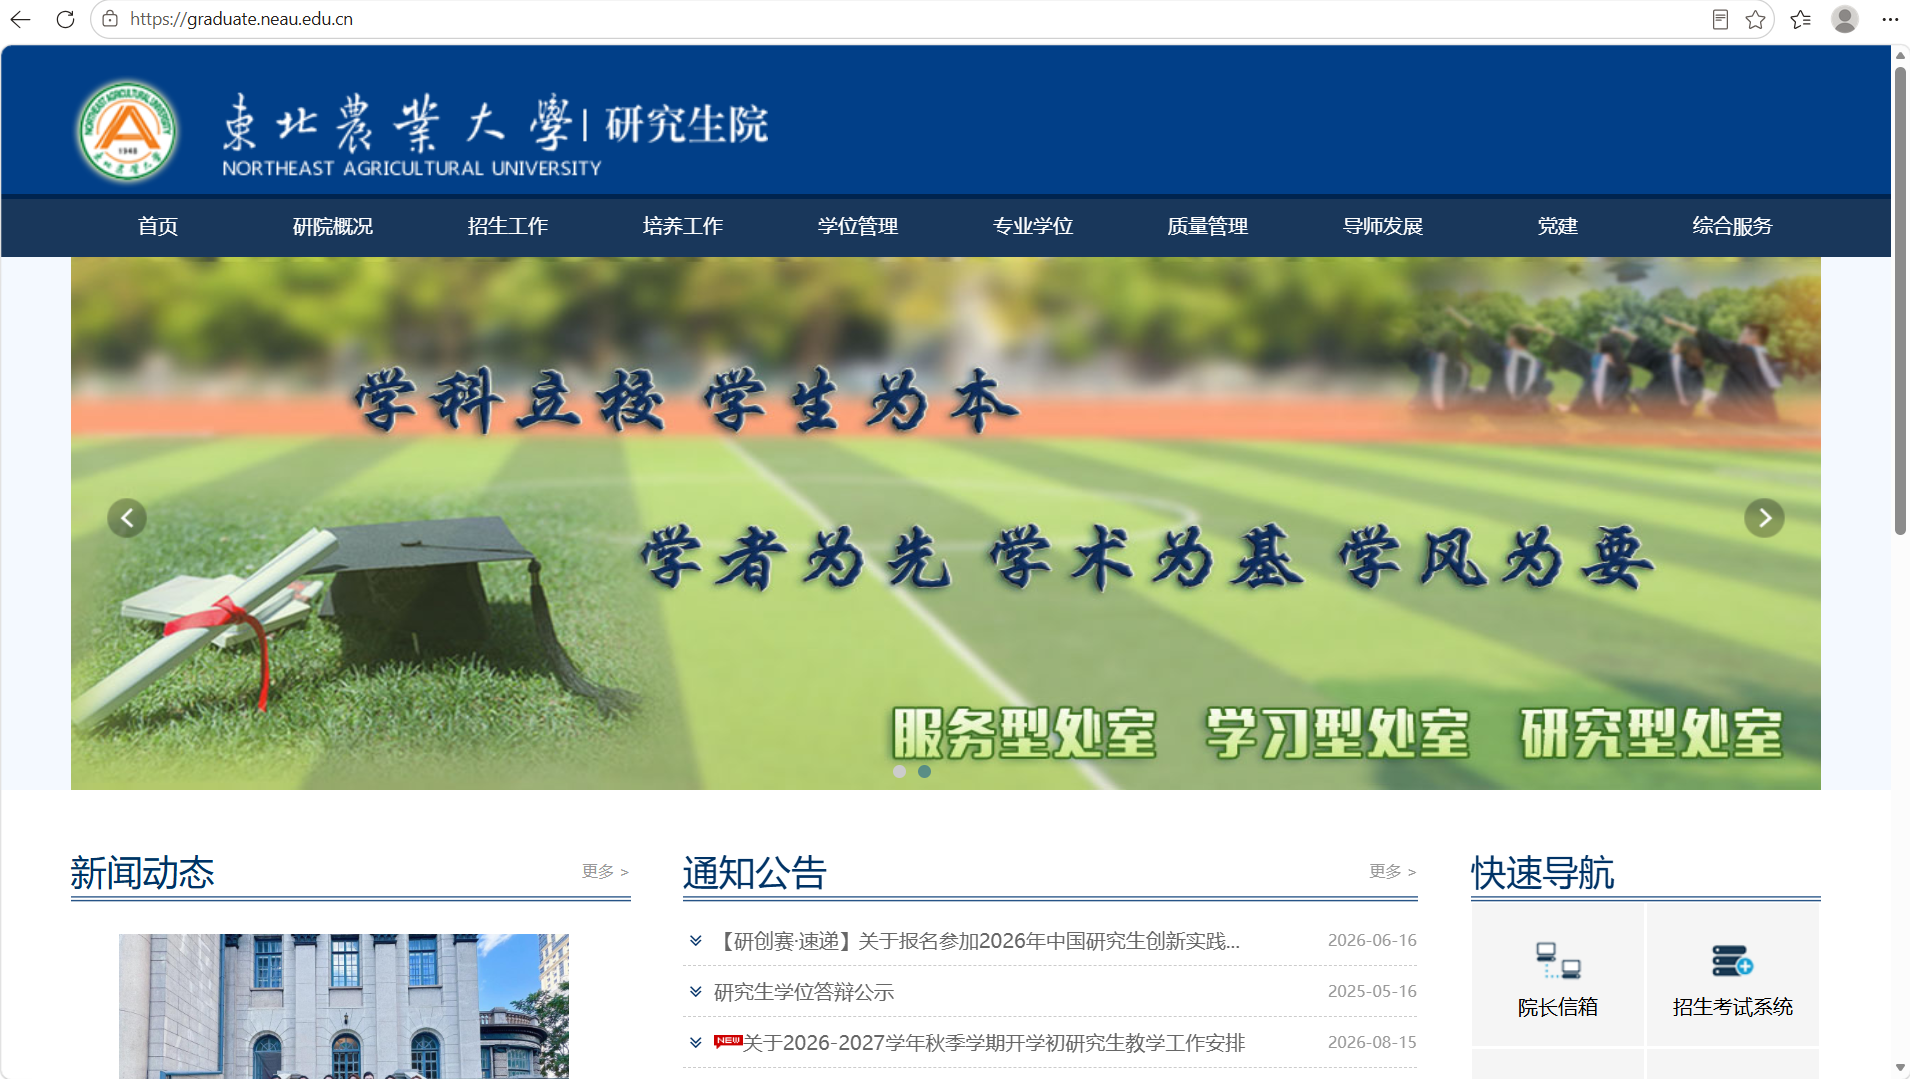Open the 培养工作 menu
The height and width of the screenshot is (1079, 1910).
point(683,226)
